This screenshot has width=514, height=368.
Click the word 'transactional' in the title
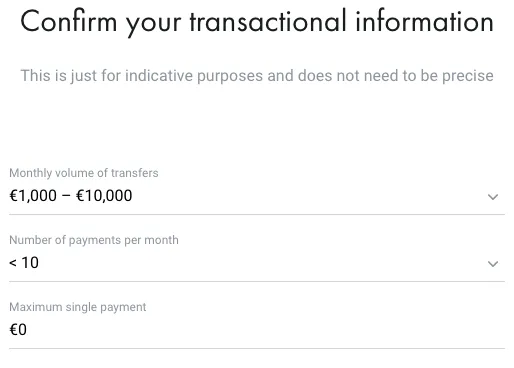[x=268, y=22]
